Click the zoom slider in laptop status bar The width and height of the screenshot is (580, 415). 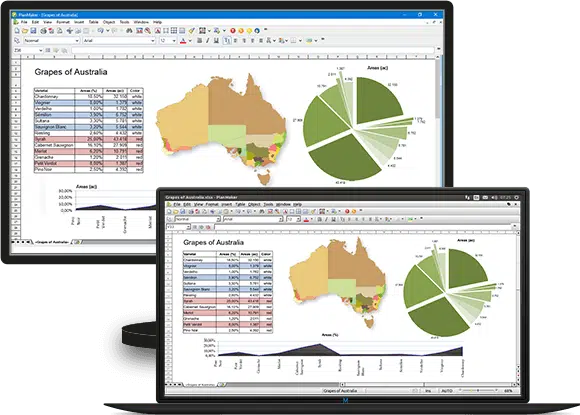478,391
